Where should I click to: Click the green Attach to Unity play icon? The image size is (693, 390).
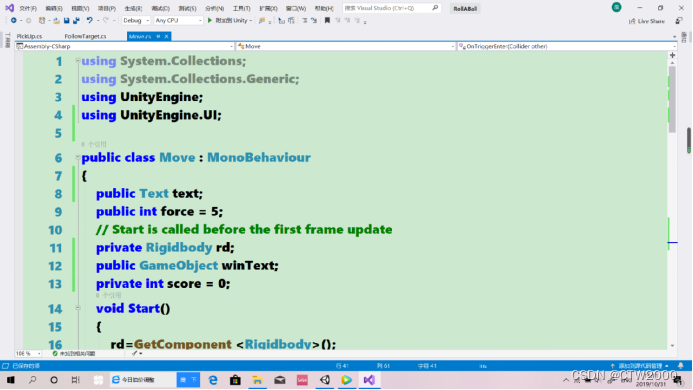click(x=210, y=20)
